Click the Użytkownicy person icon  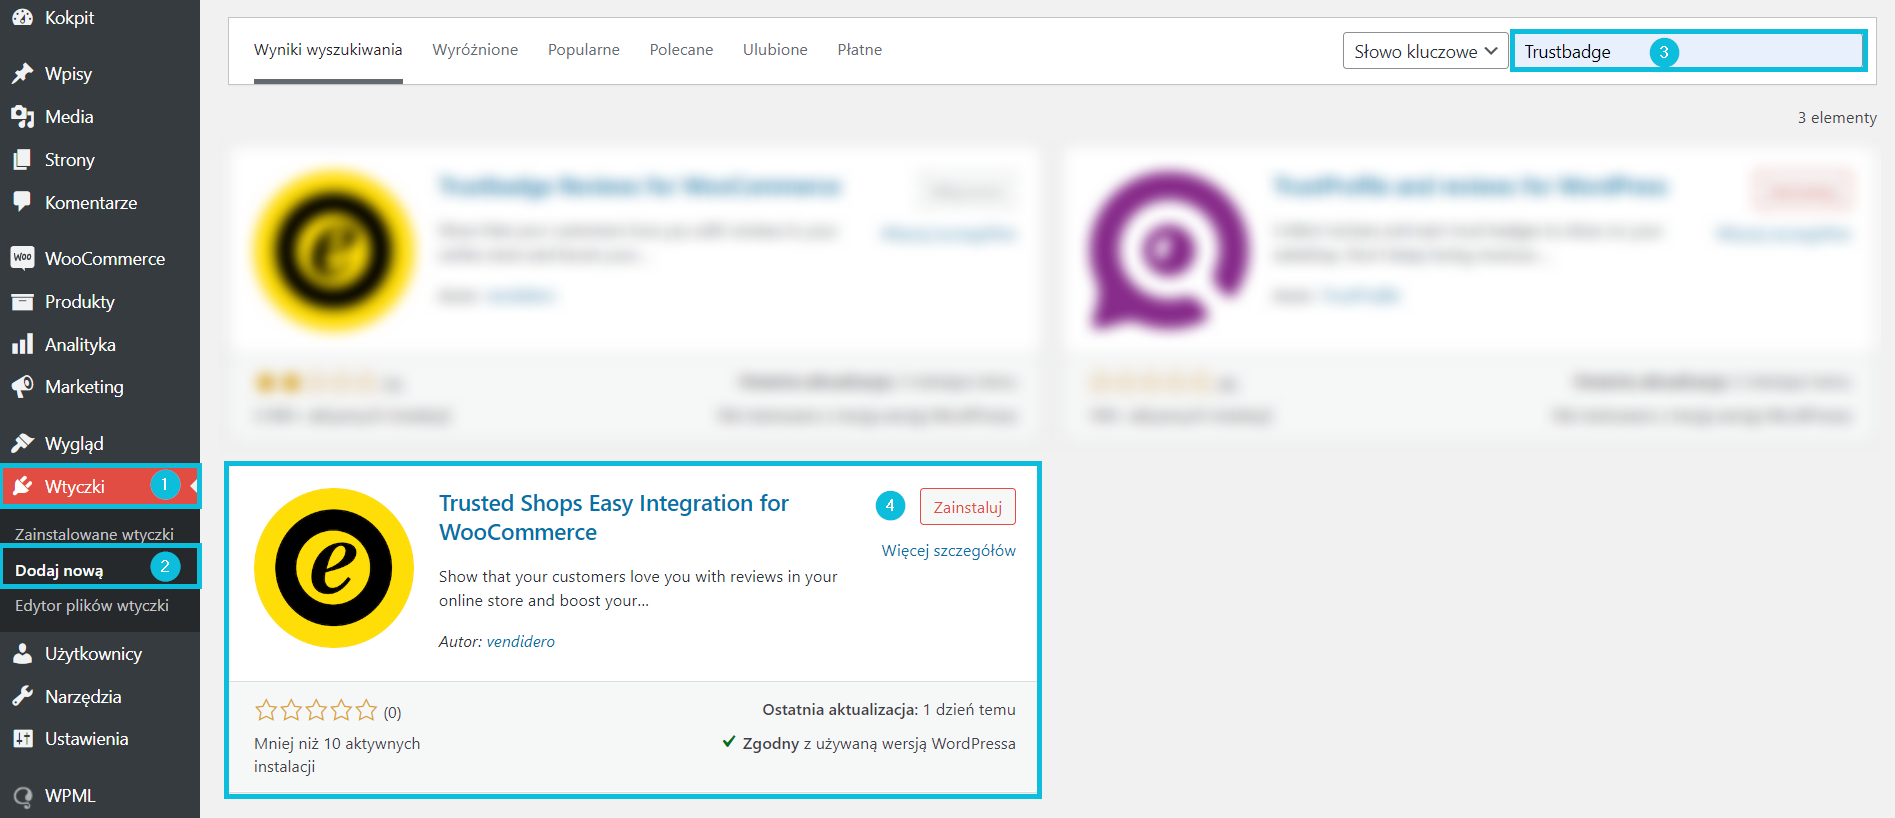[x=22, y=654]
